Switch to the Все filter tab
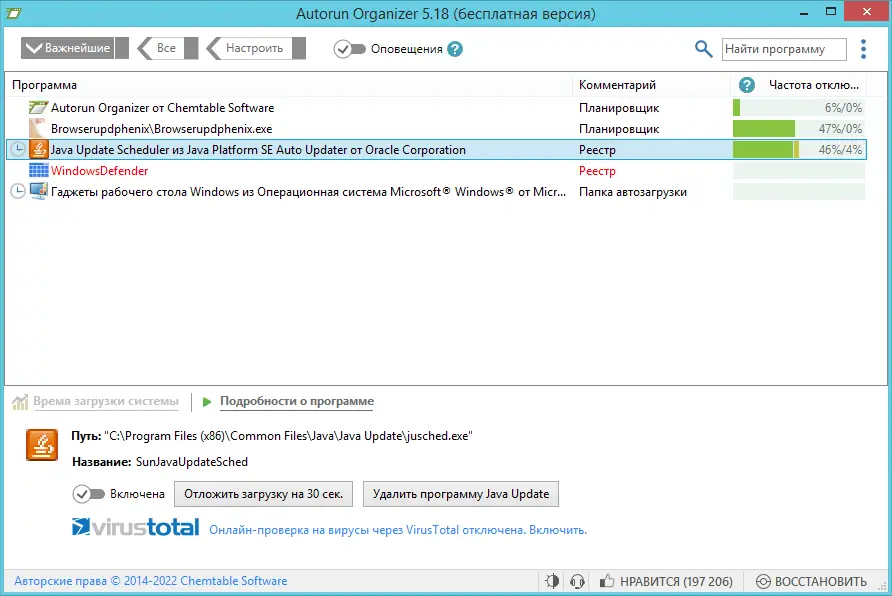Screen dimensions: 892x596 pyautogui.click(x=167, y=48)
